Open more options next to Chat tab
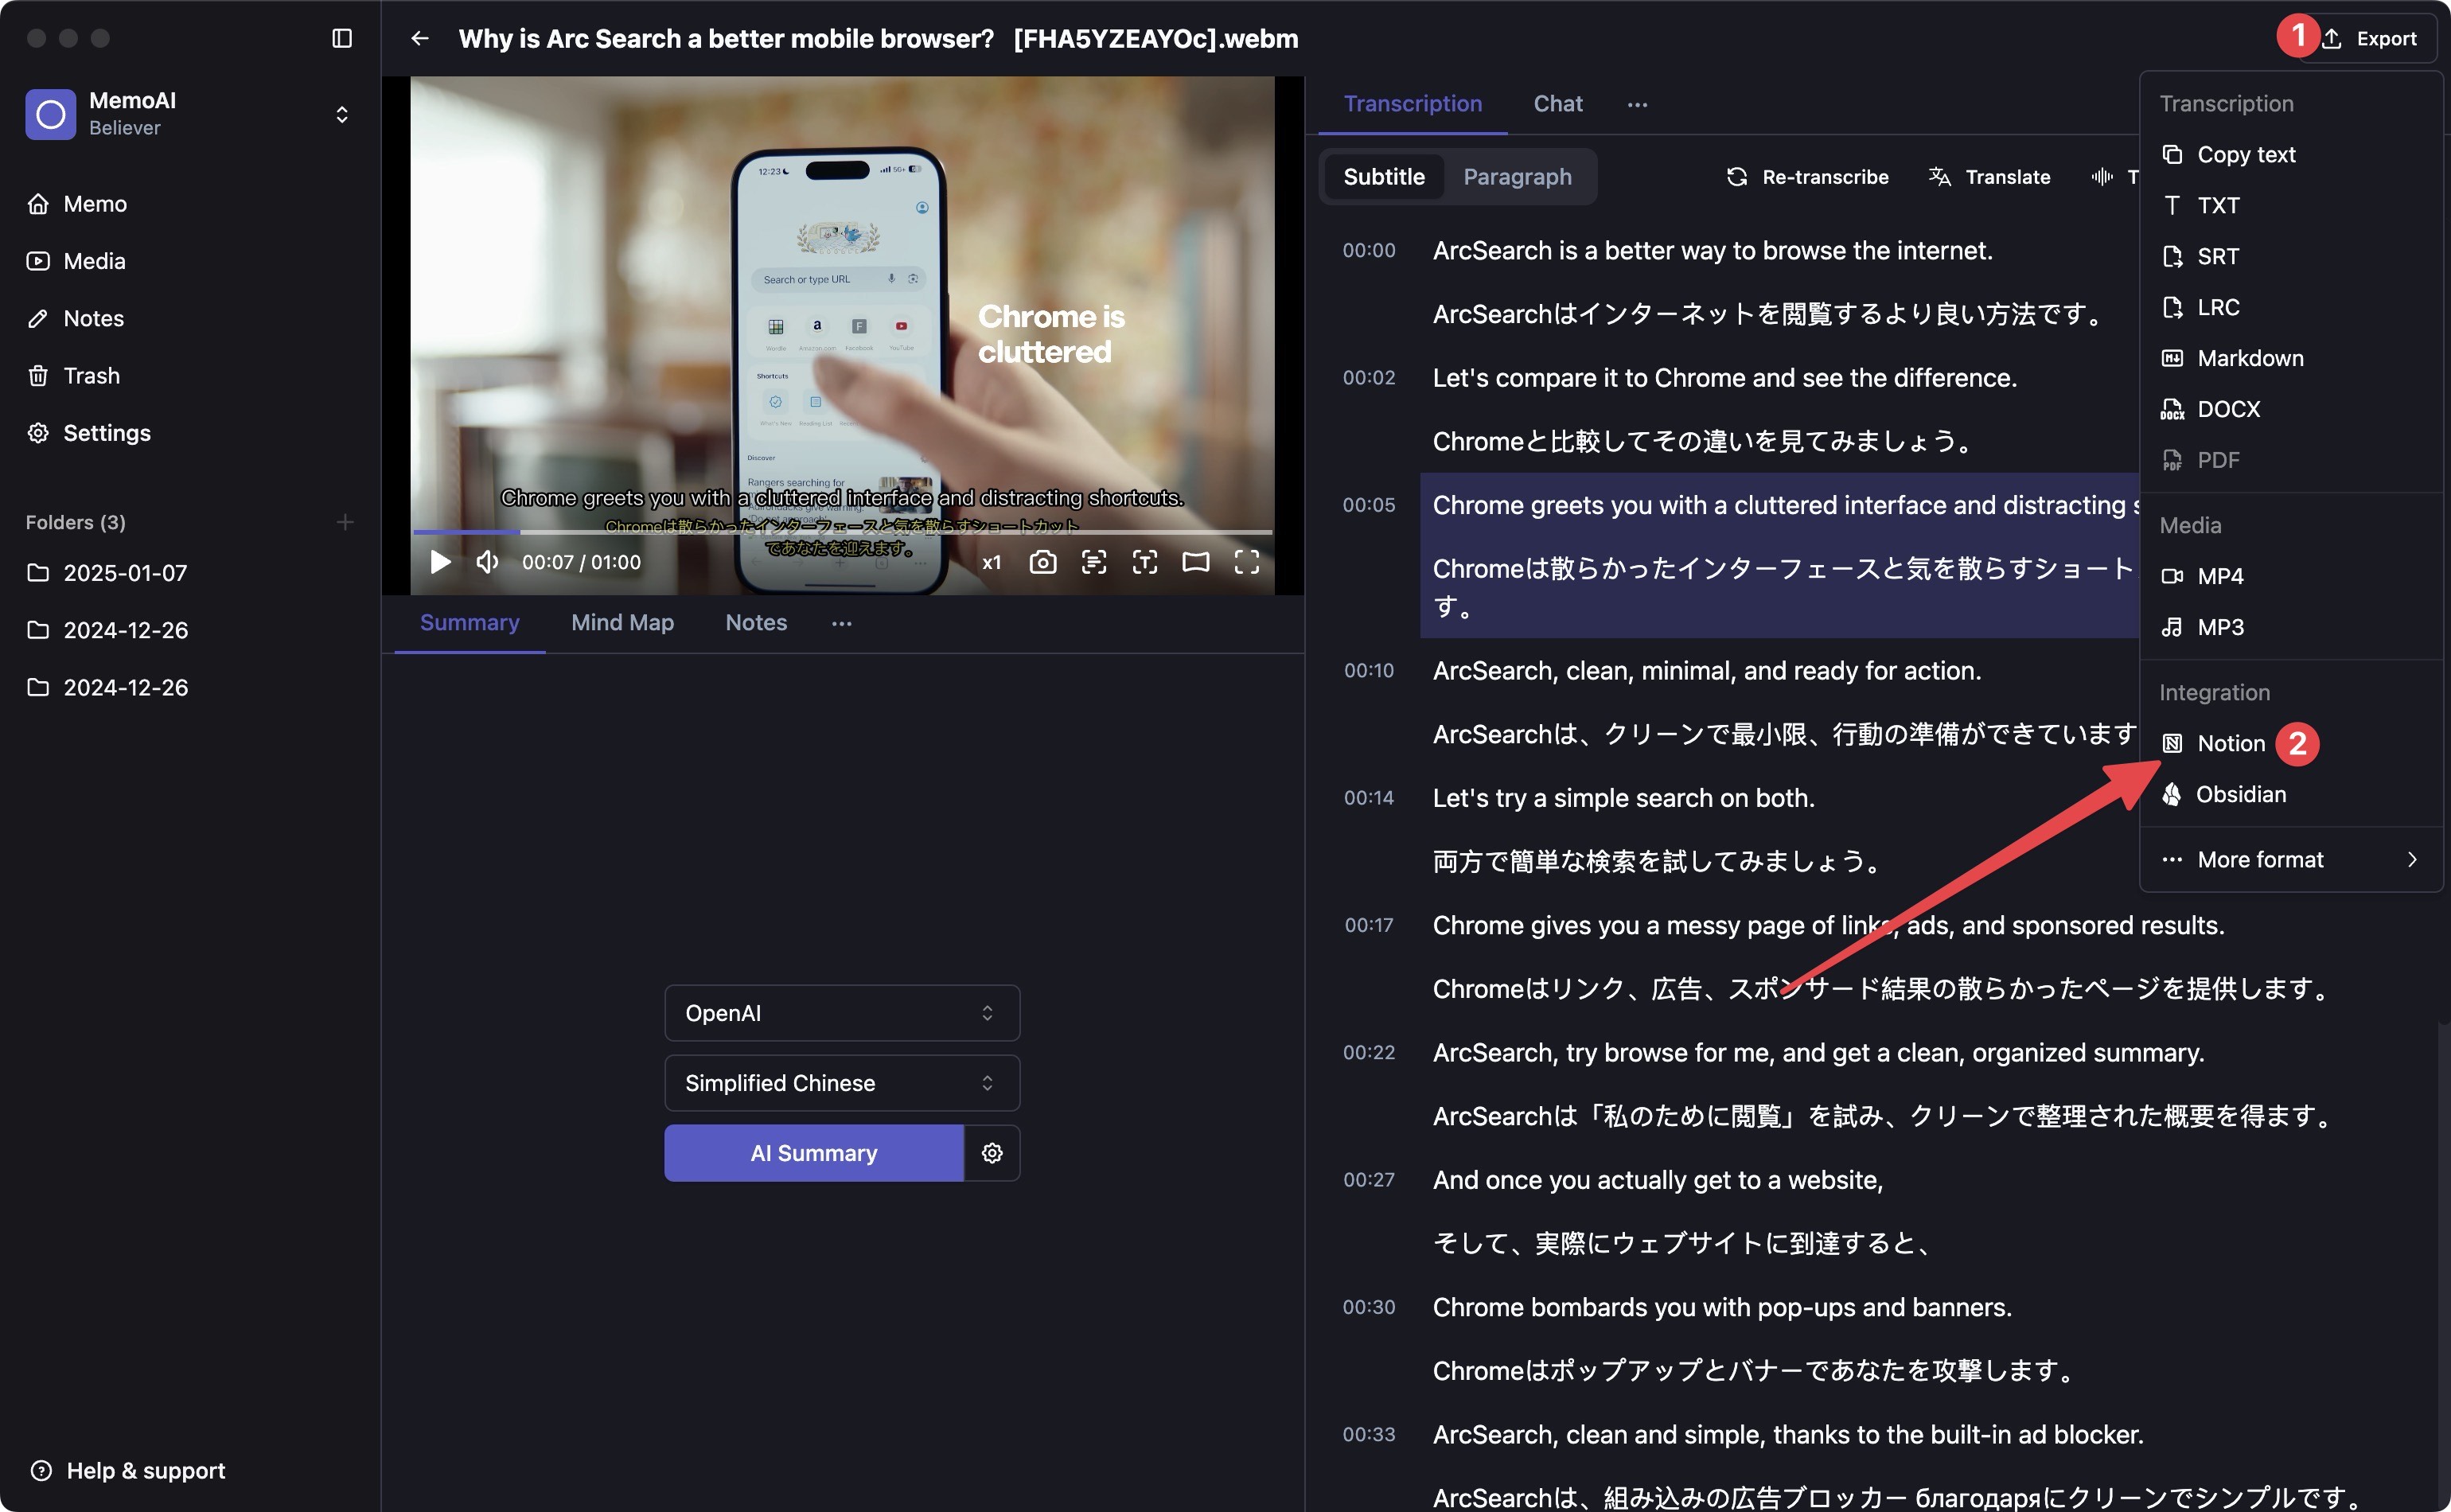The image size is (2451, 1512). click(x=1637, y=105)
